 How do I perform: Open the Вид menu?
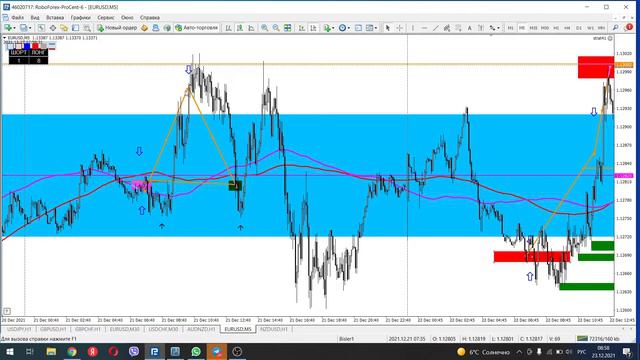click(35, 18)
